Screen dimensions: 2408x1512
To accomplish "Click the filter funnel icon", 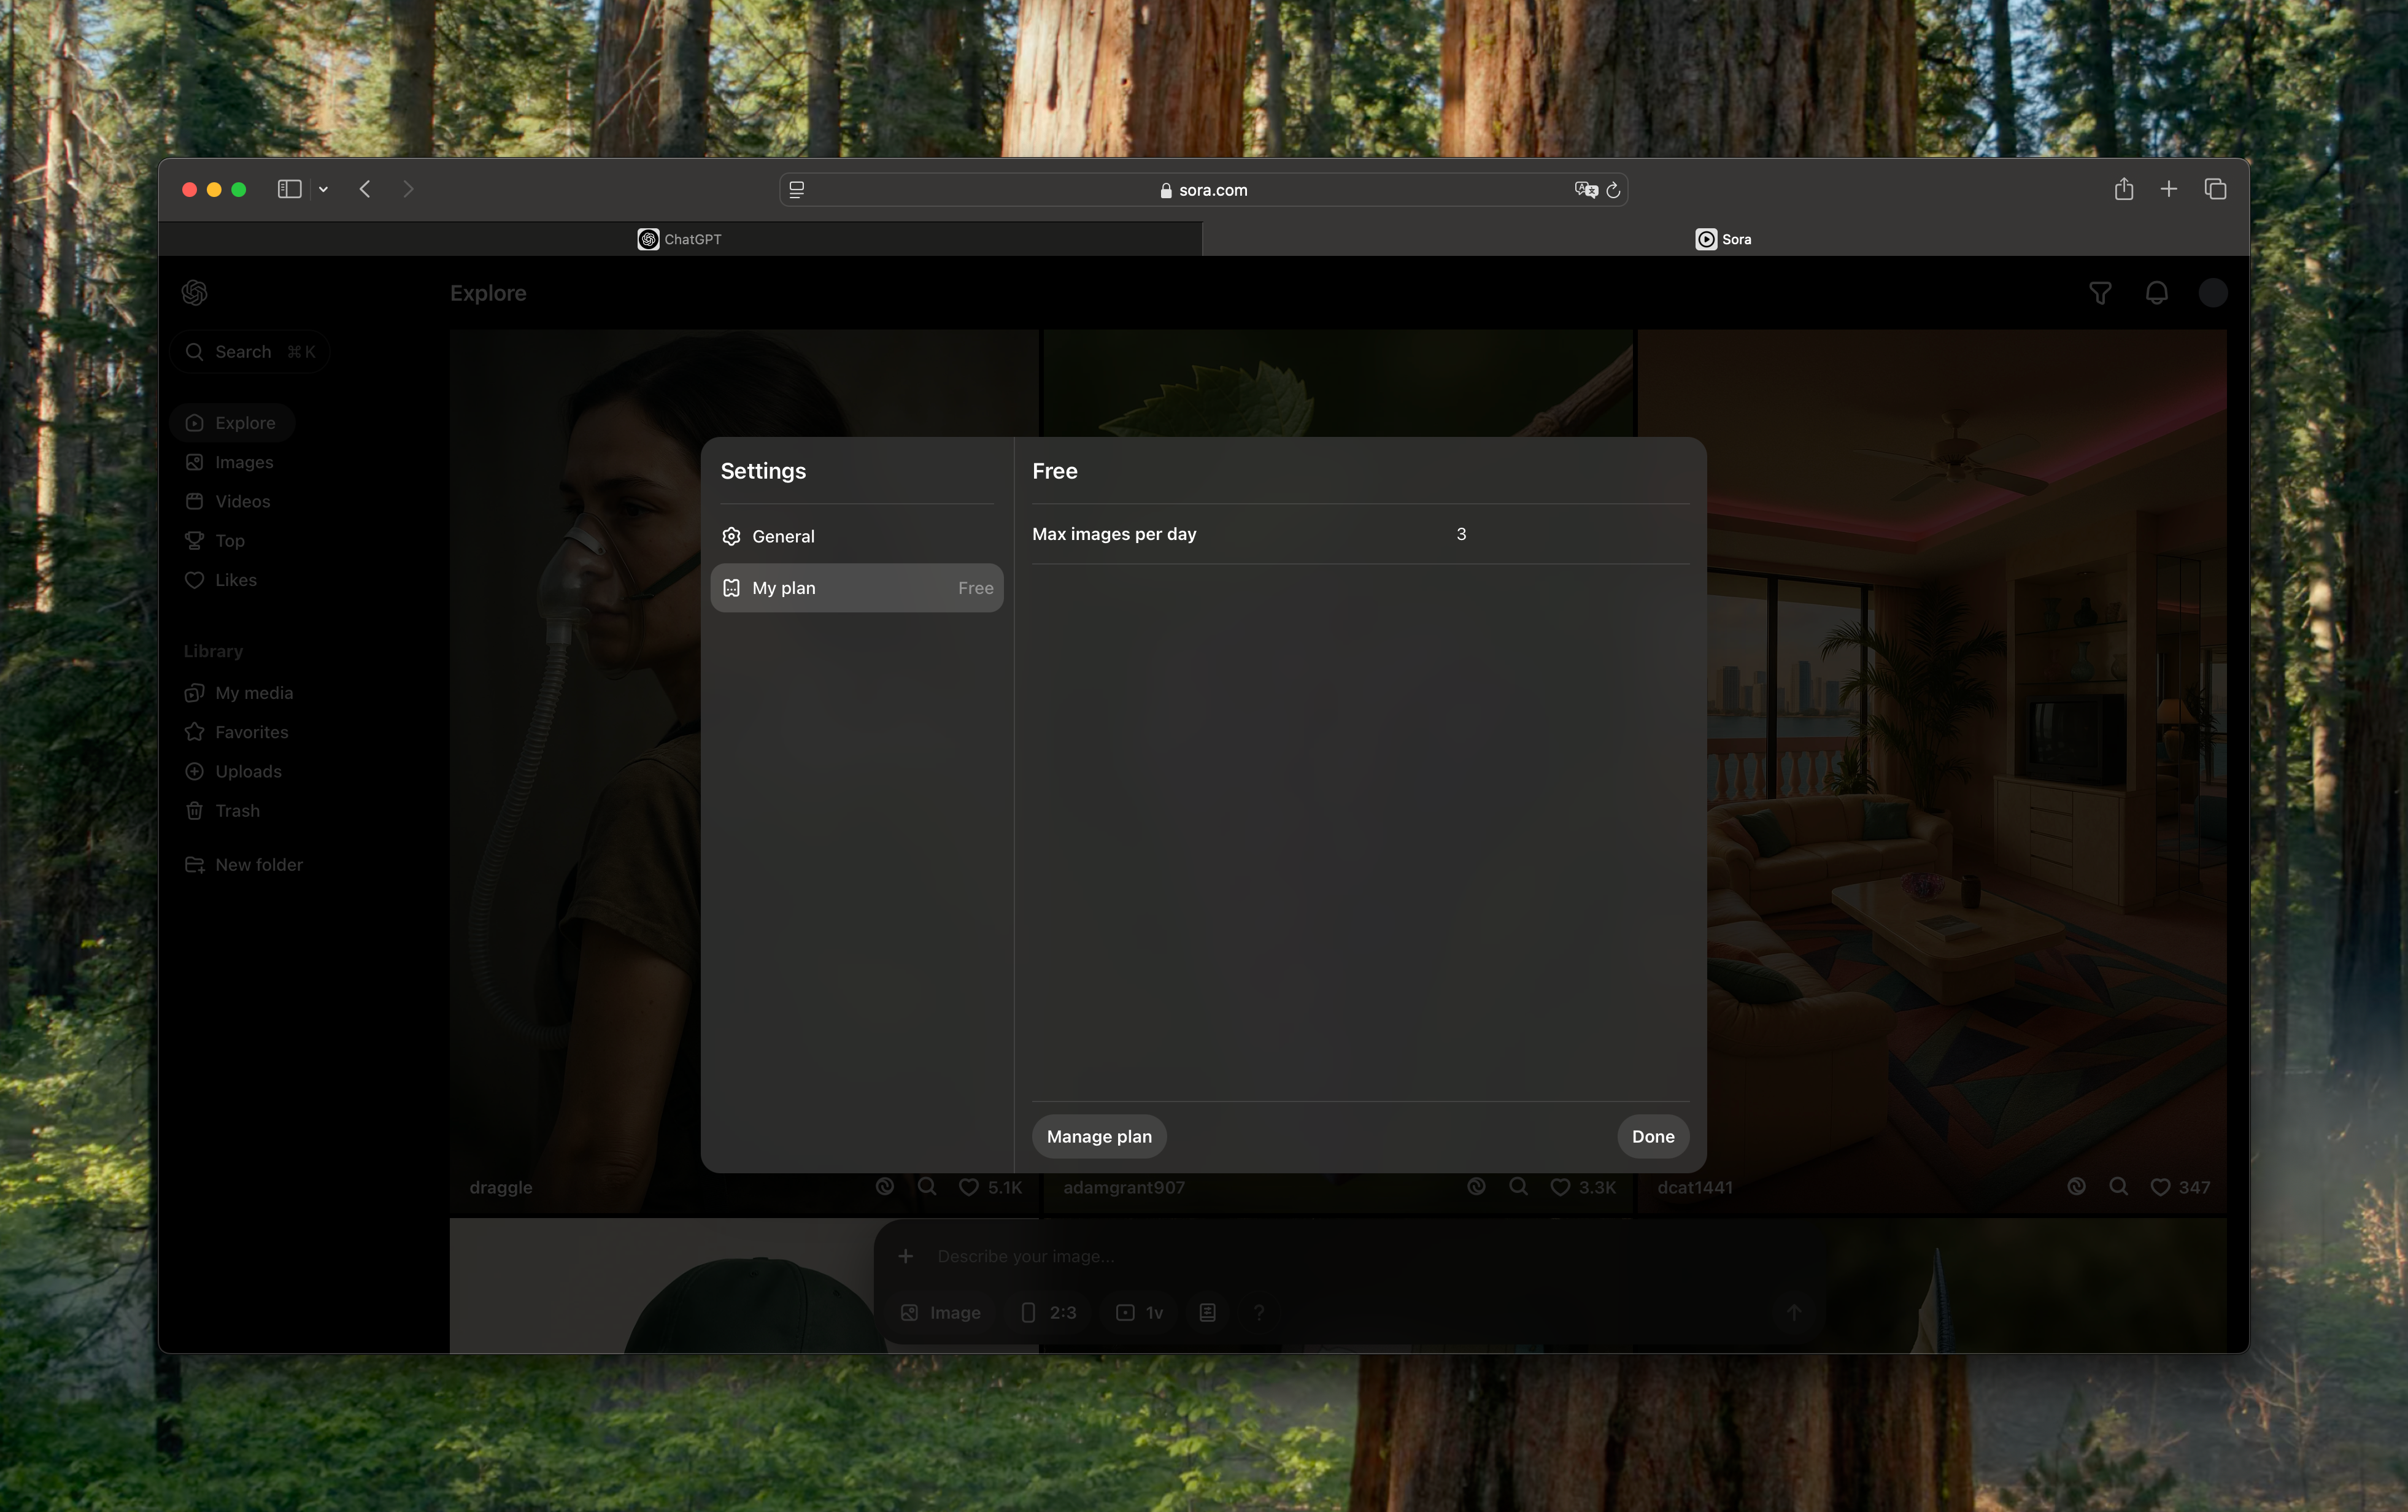I will [x=2100, y=293].
